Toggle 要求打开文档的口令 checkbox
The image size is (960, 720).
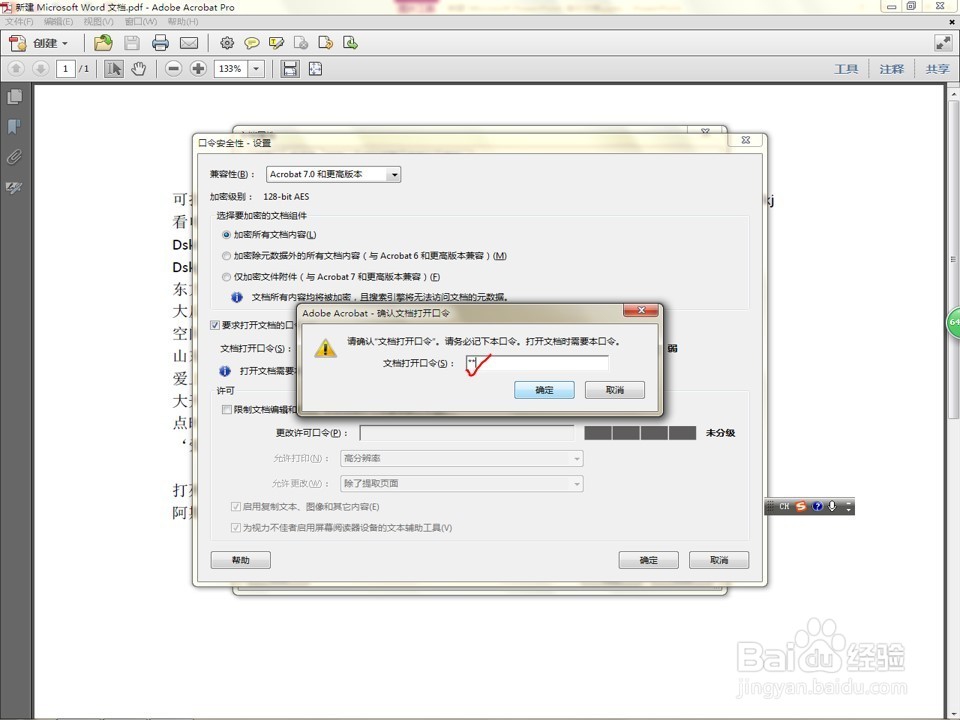(215, 324)
